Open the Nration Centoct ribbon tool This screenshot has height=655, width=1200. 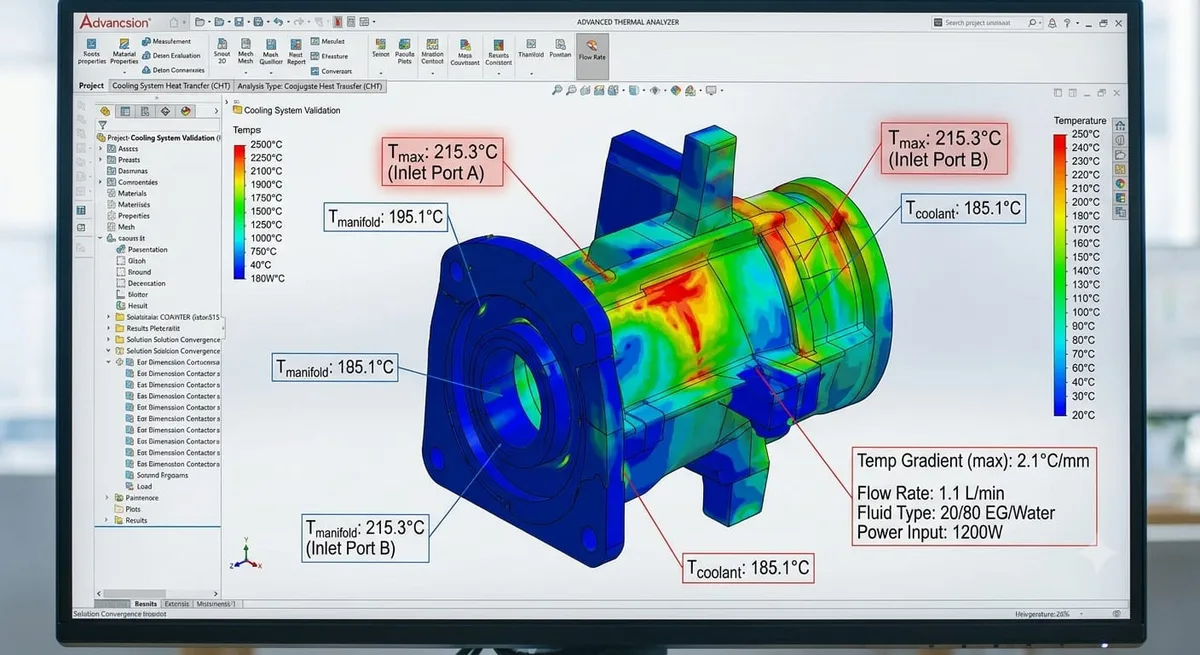pos(432,51)
